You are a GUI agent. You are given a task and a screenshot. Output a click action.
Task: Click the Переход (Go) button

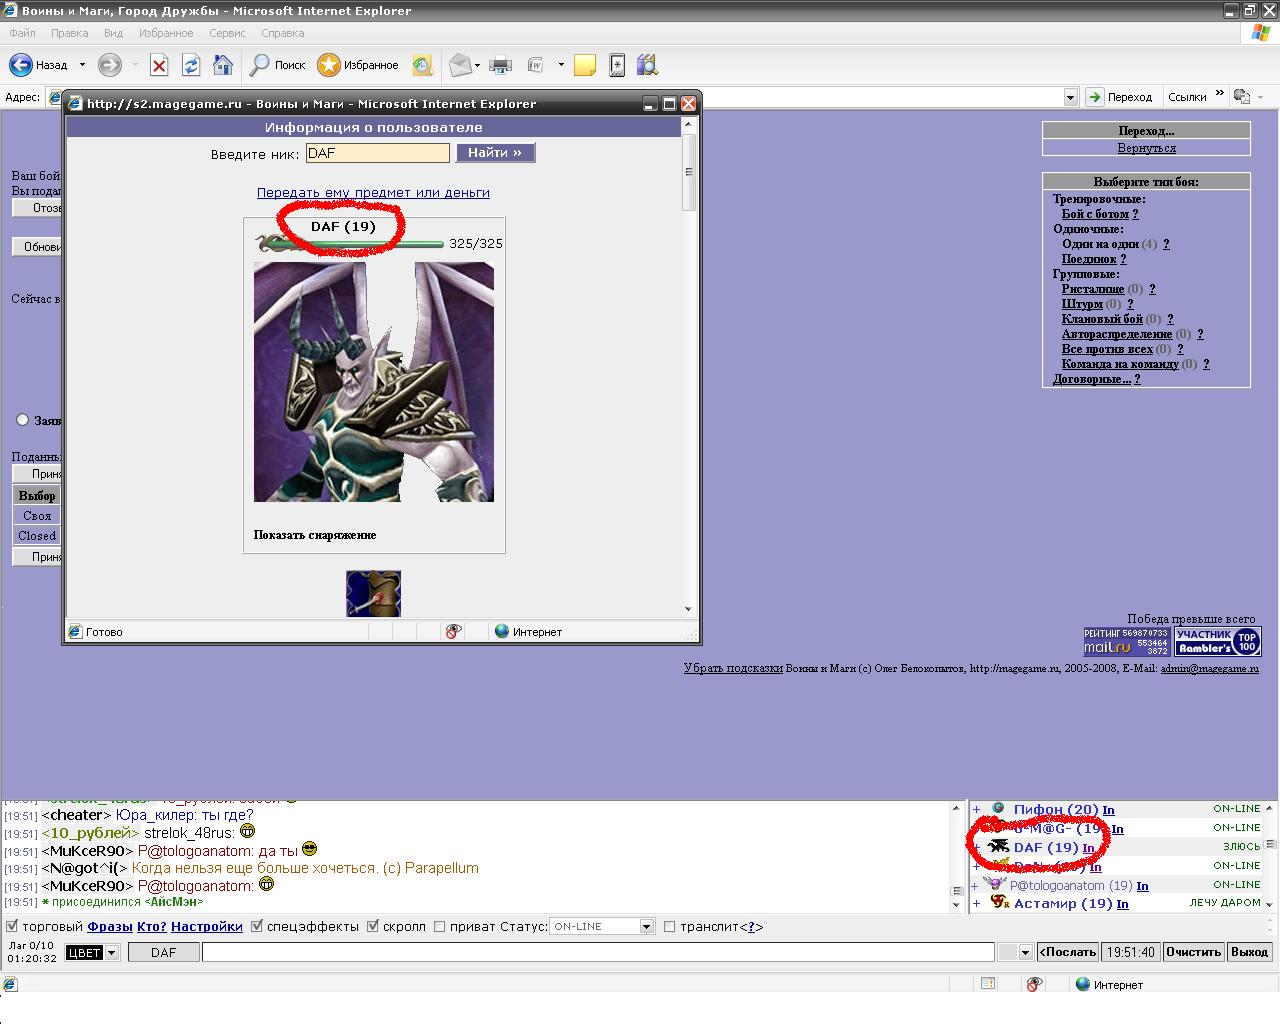click(x=1120, y=97)
